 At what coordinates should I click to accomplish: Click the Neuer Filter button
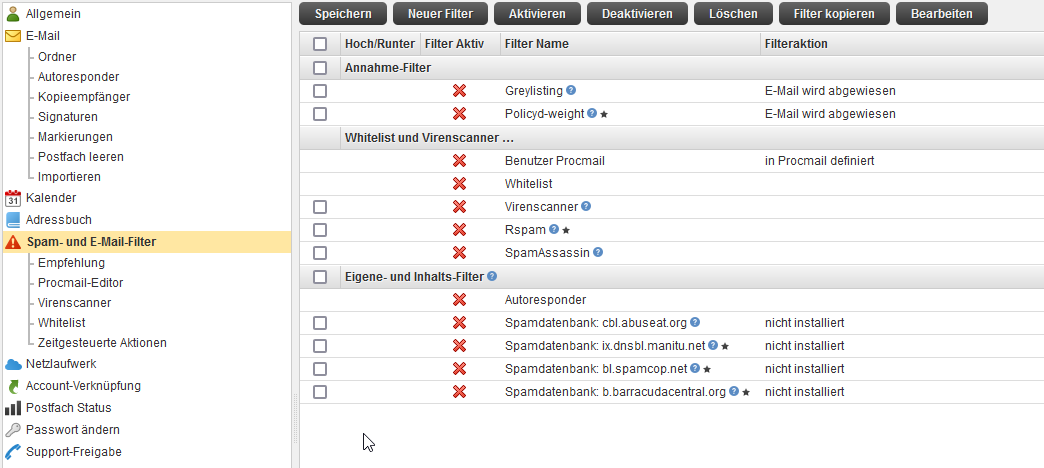pyautogui.click(x=440, y=13)
